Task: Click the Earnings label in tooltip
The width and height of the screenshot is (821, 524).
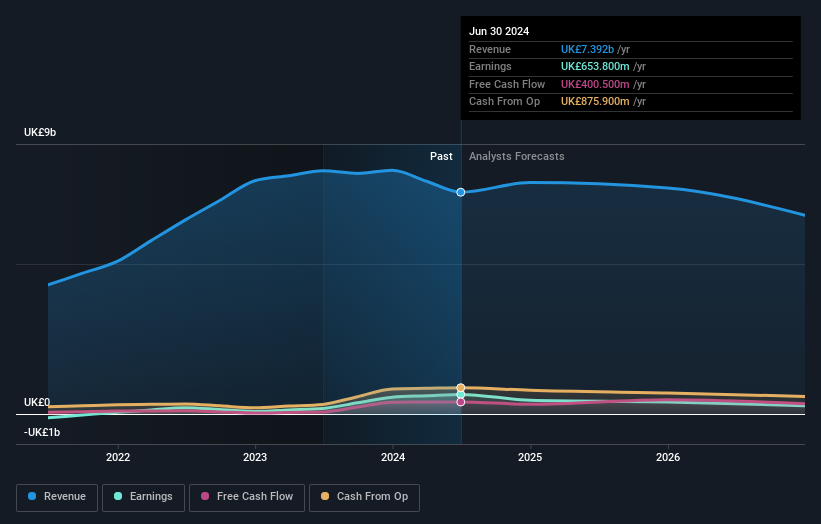Action: [490, 66]
